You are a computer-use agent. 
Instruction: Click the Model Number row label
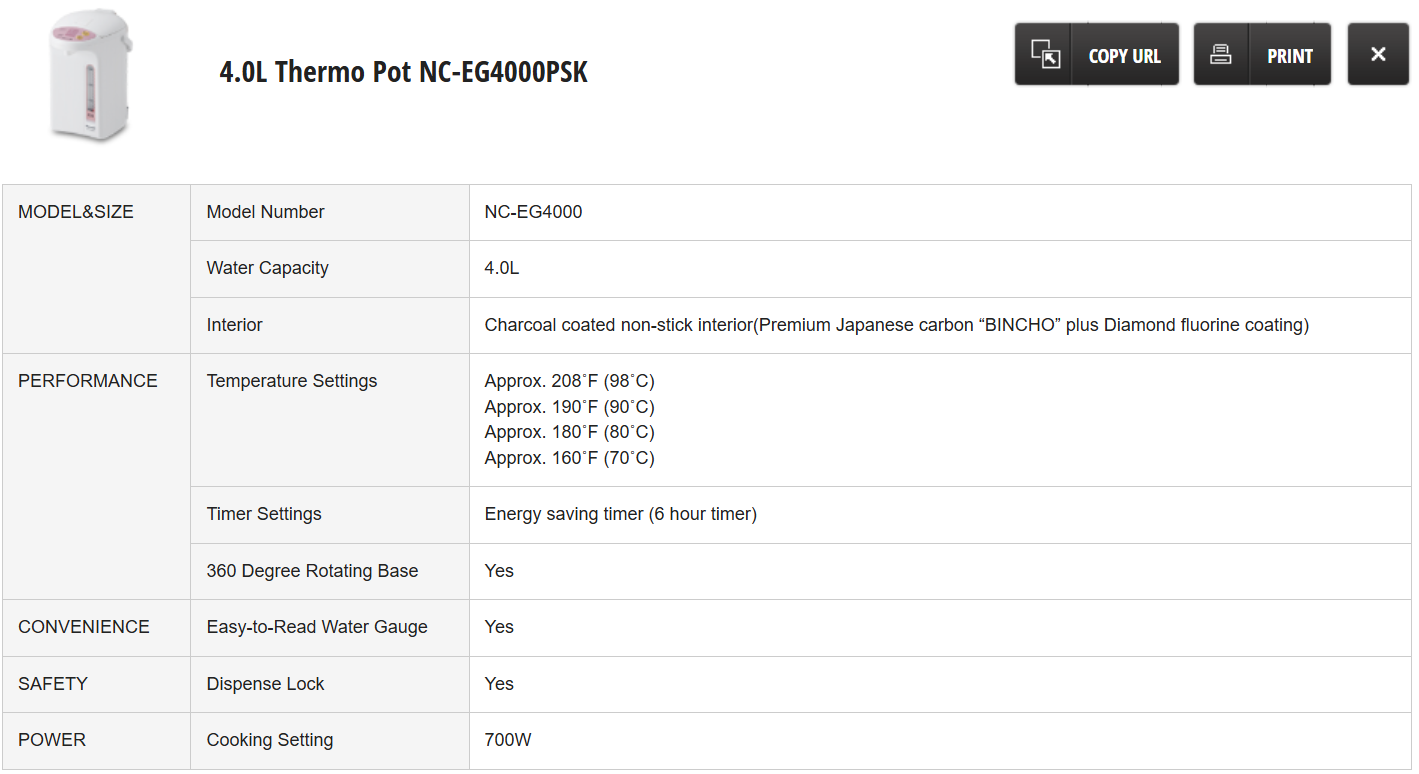coord(265,212)
